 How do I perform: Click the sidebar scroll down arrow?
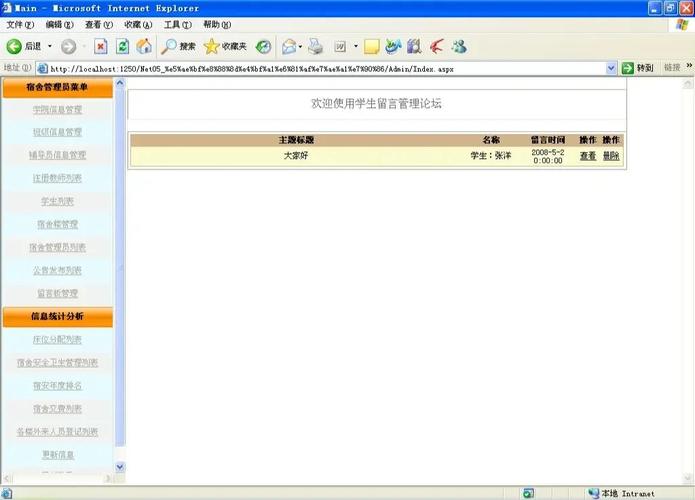pos(121,467)
